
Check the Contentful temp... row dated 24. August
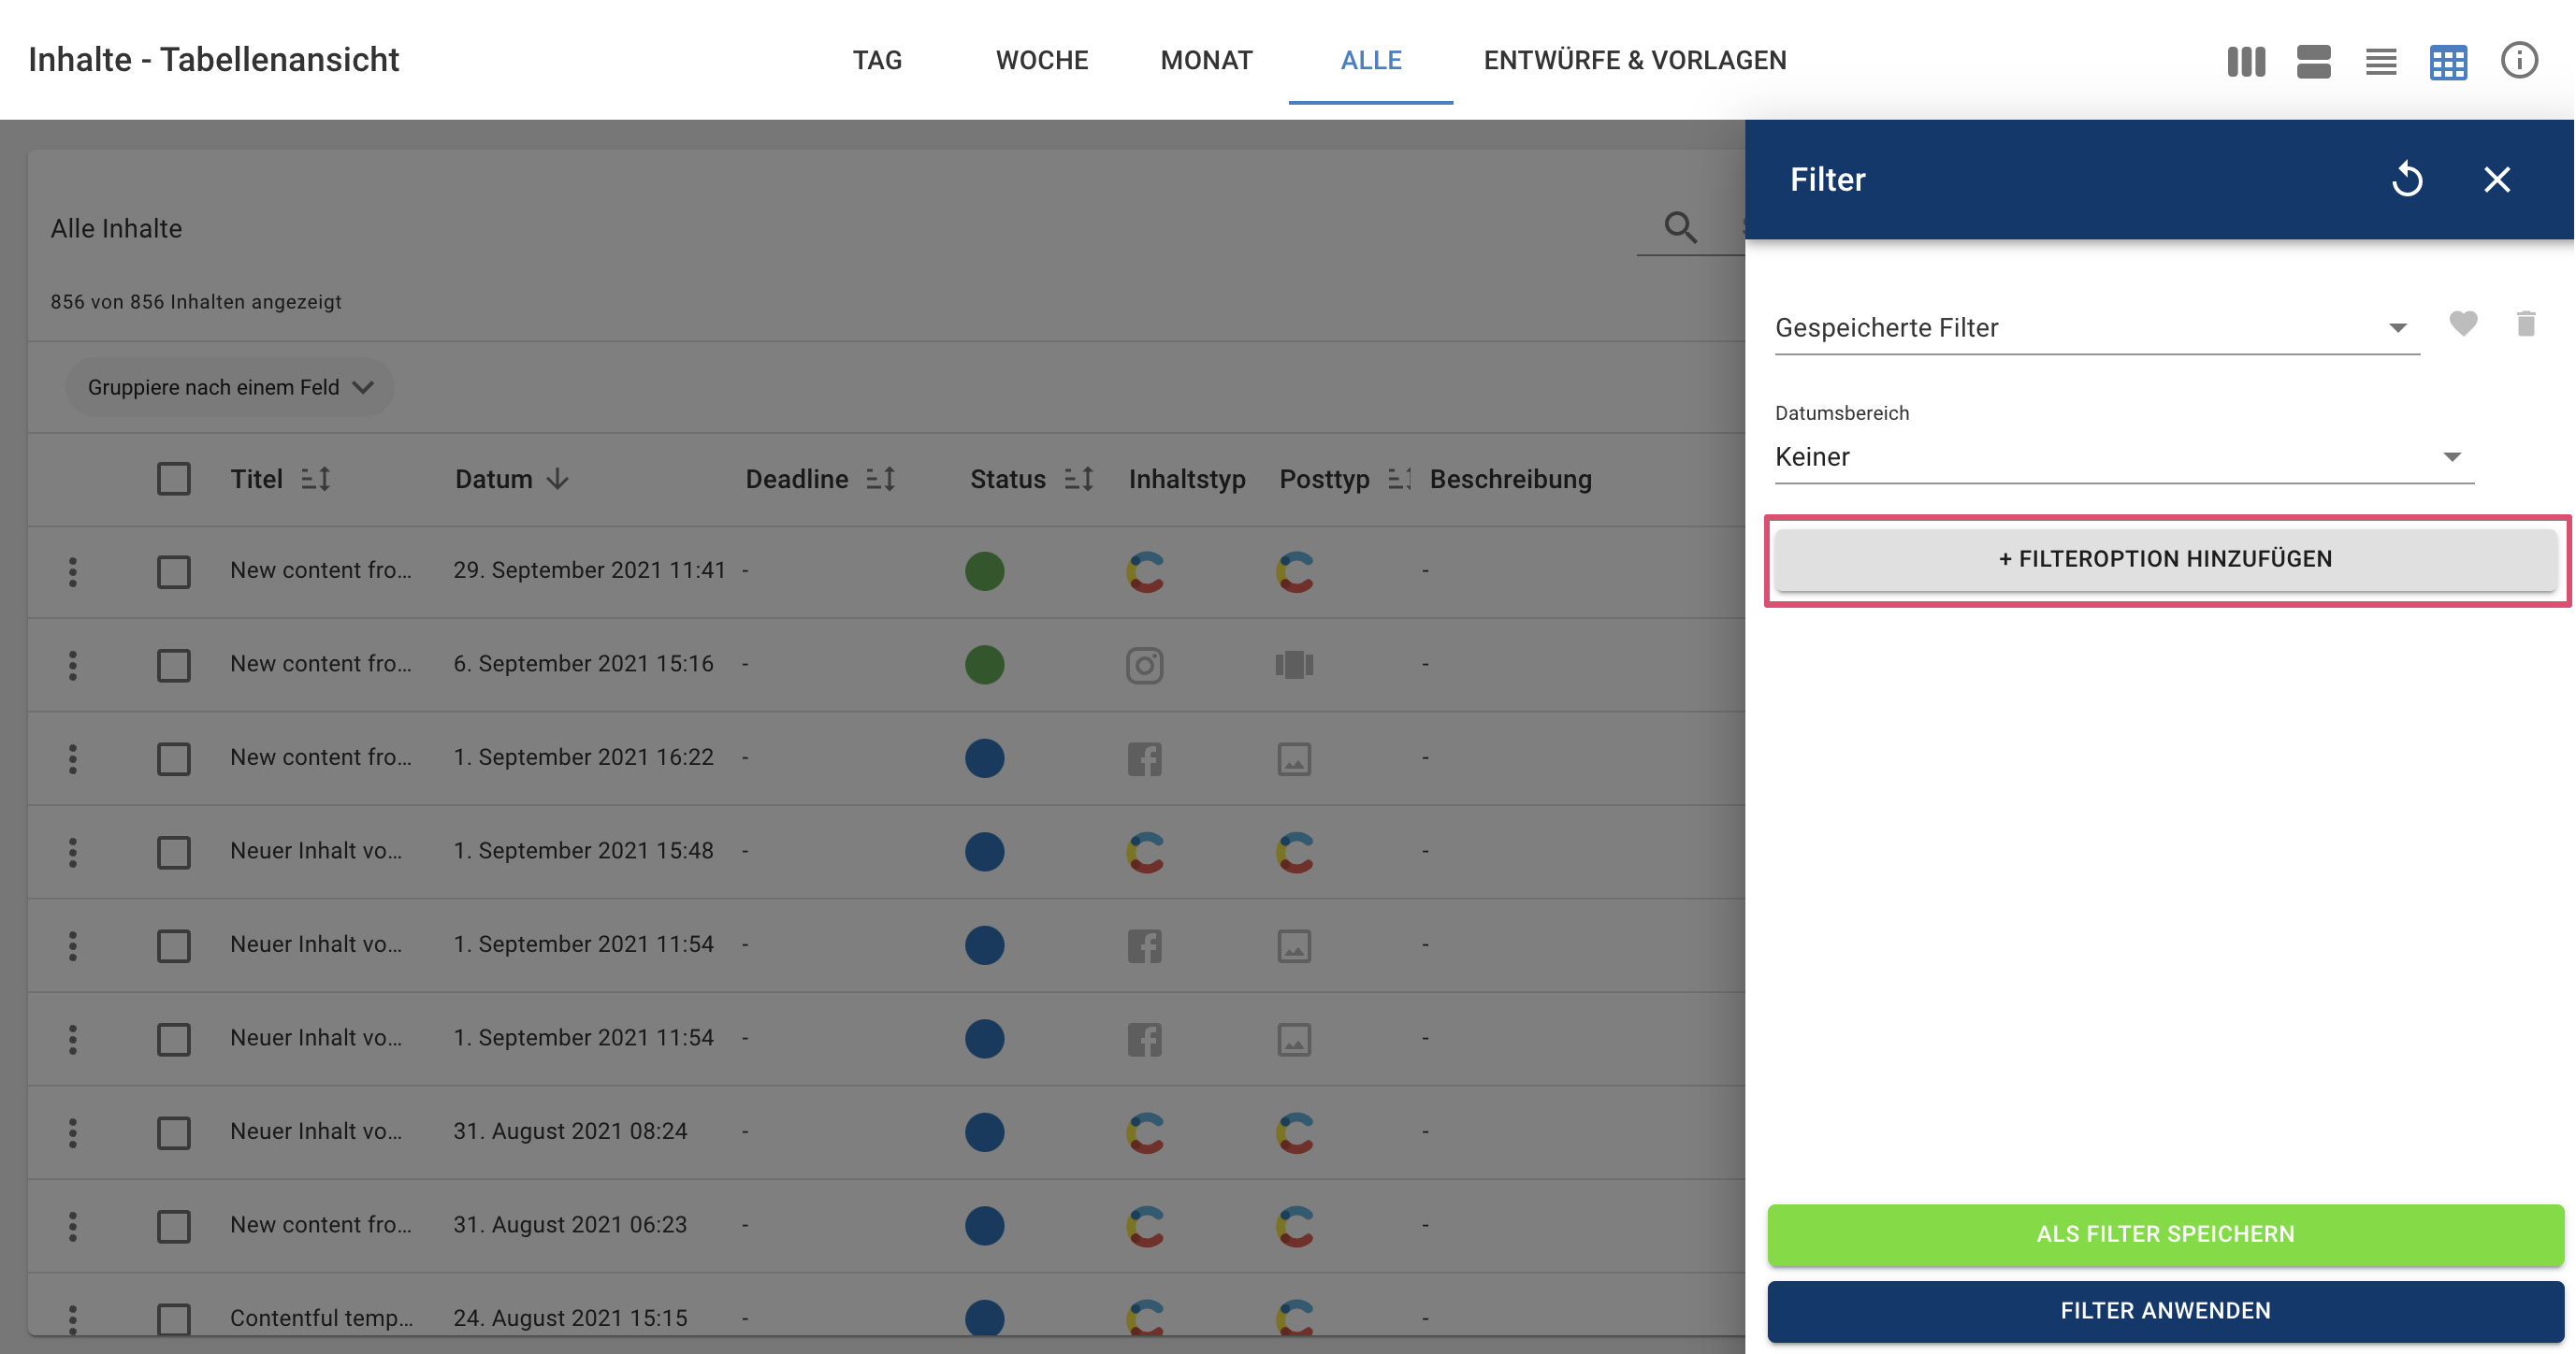173,1318
